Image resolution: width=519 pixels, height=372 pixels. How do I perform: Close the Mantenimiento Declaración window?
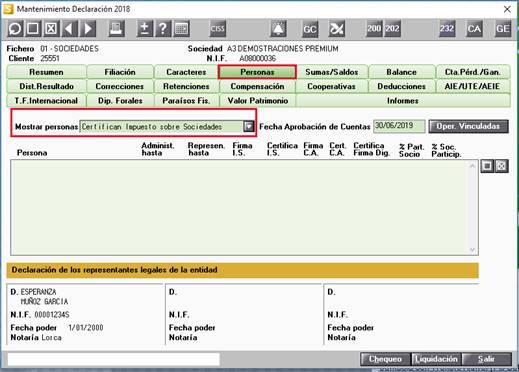(507, 9)
